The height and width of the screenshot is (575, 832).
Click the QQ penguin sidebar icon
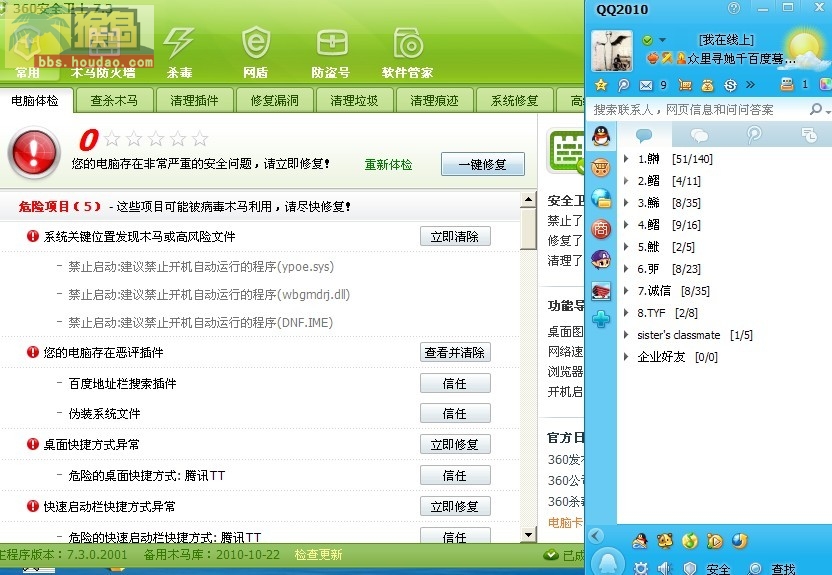coord(601,136)
